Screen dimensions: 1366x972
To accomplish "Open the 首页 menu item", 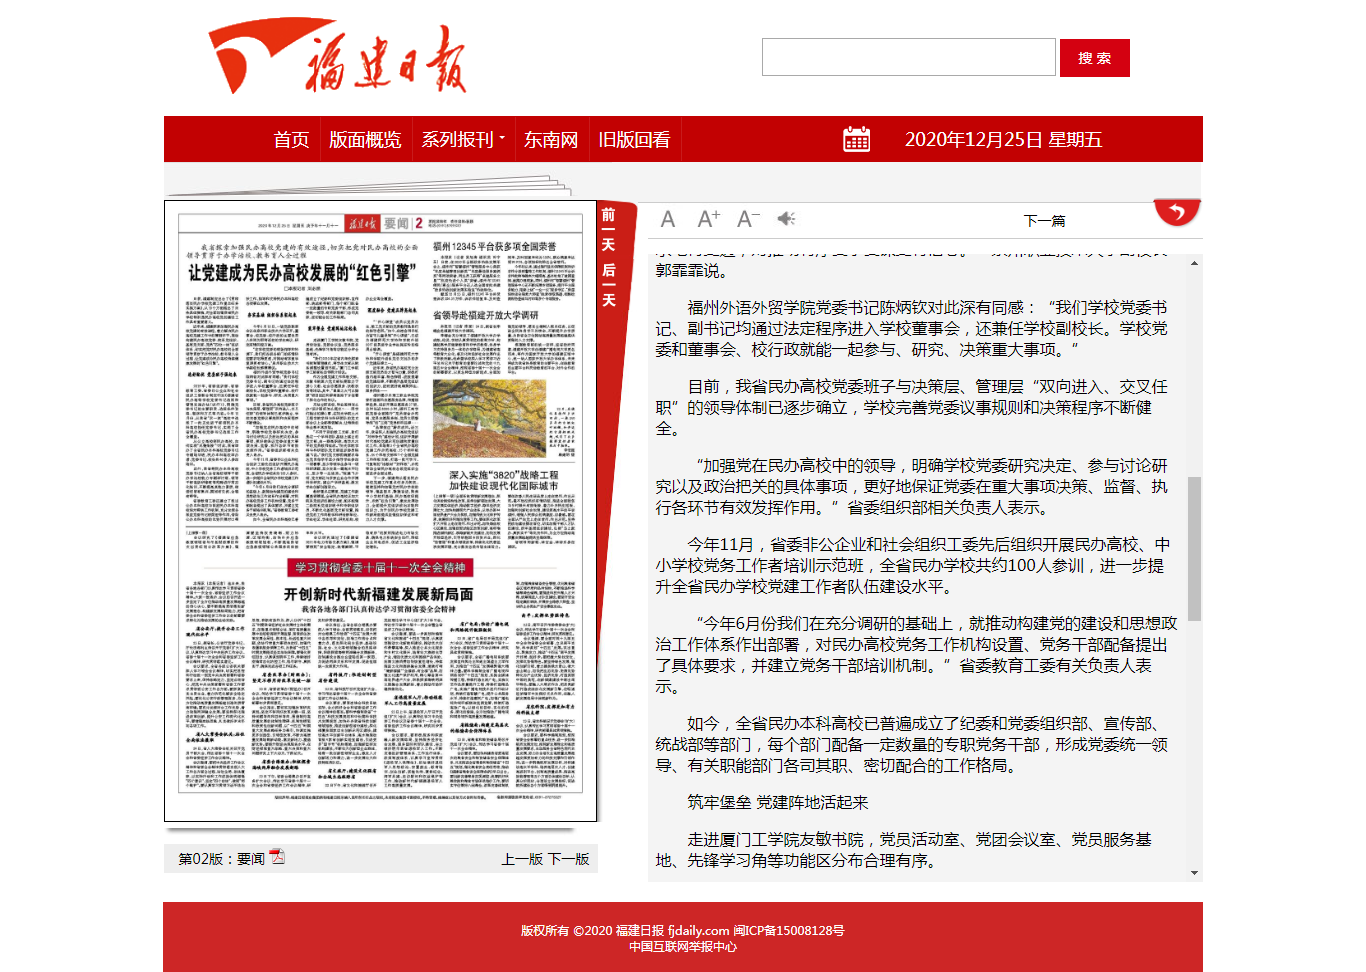I will click(x=291, y=139).
